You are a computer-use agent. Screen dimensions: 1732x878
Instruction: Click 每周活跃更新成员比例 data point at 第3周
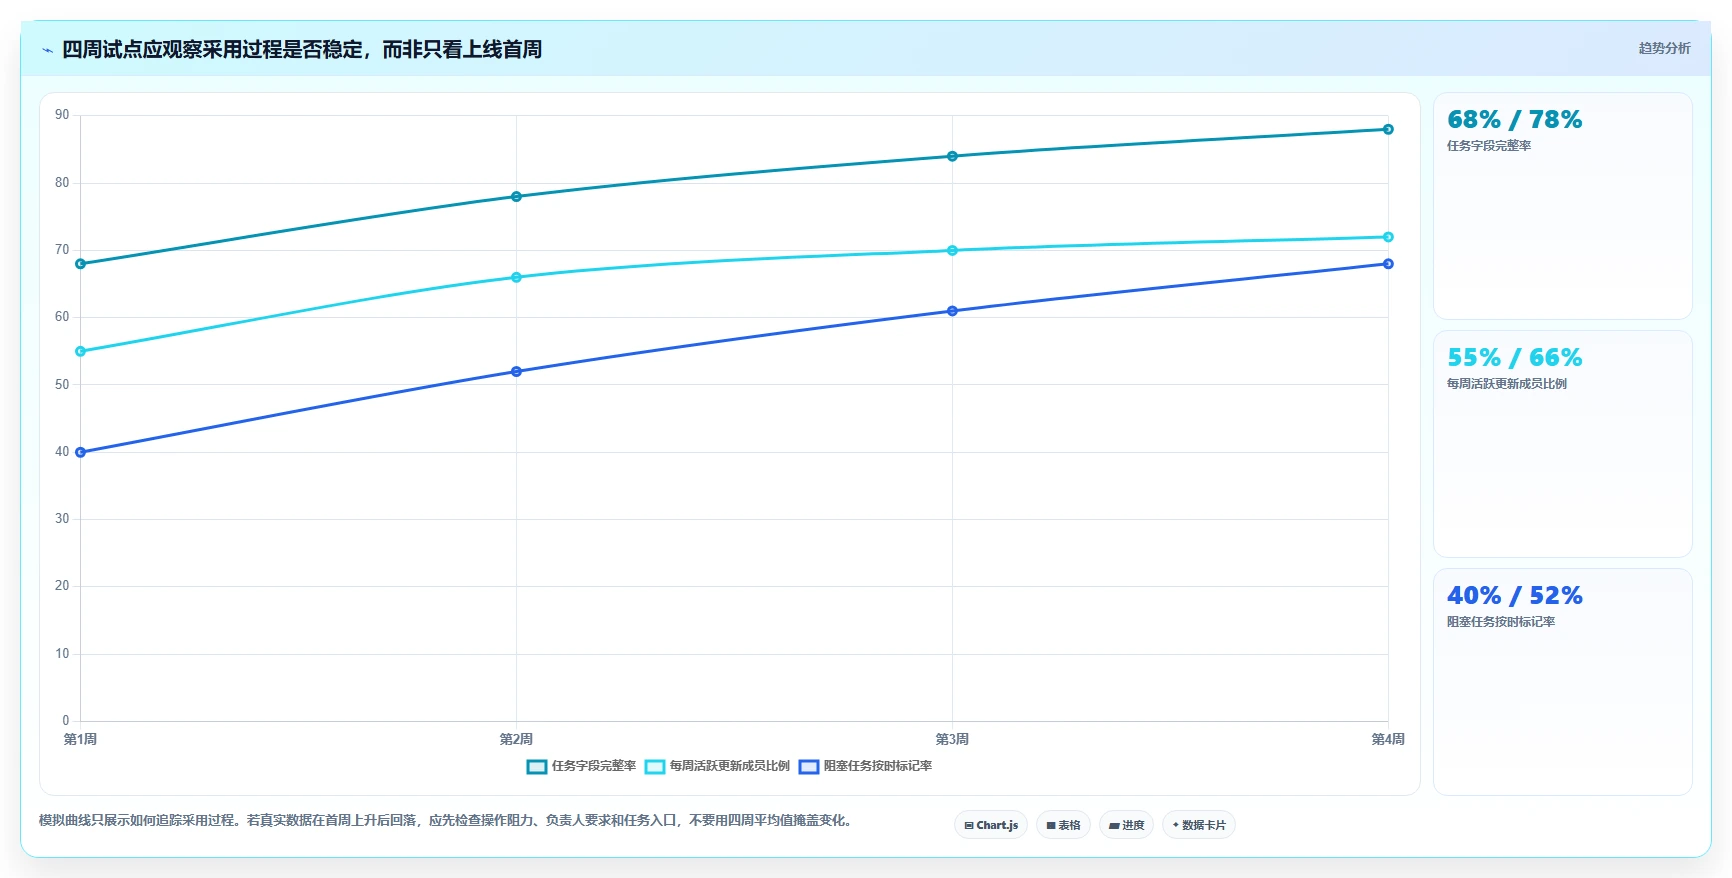952,251
